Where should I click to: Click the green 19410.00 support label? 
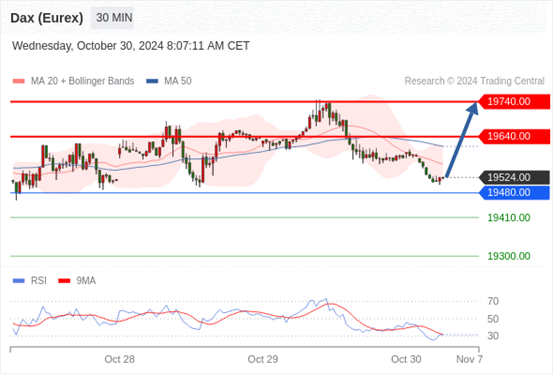(x=509, y=218)
